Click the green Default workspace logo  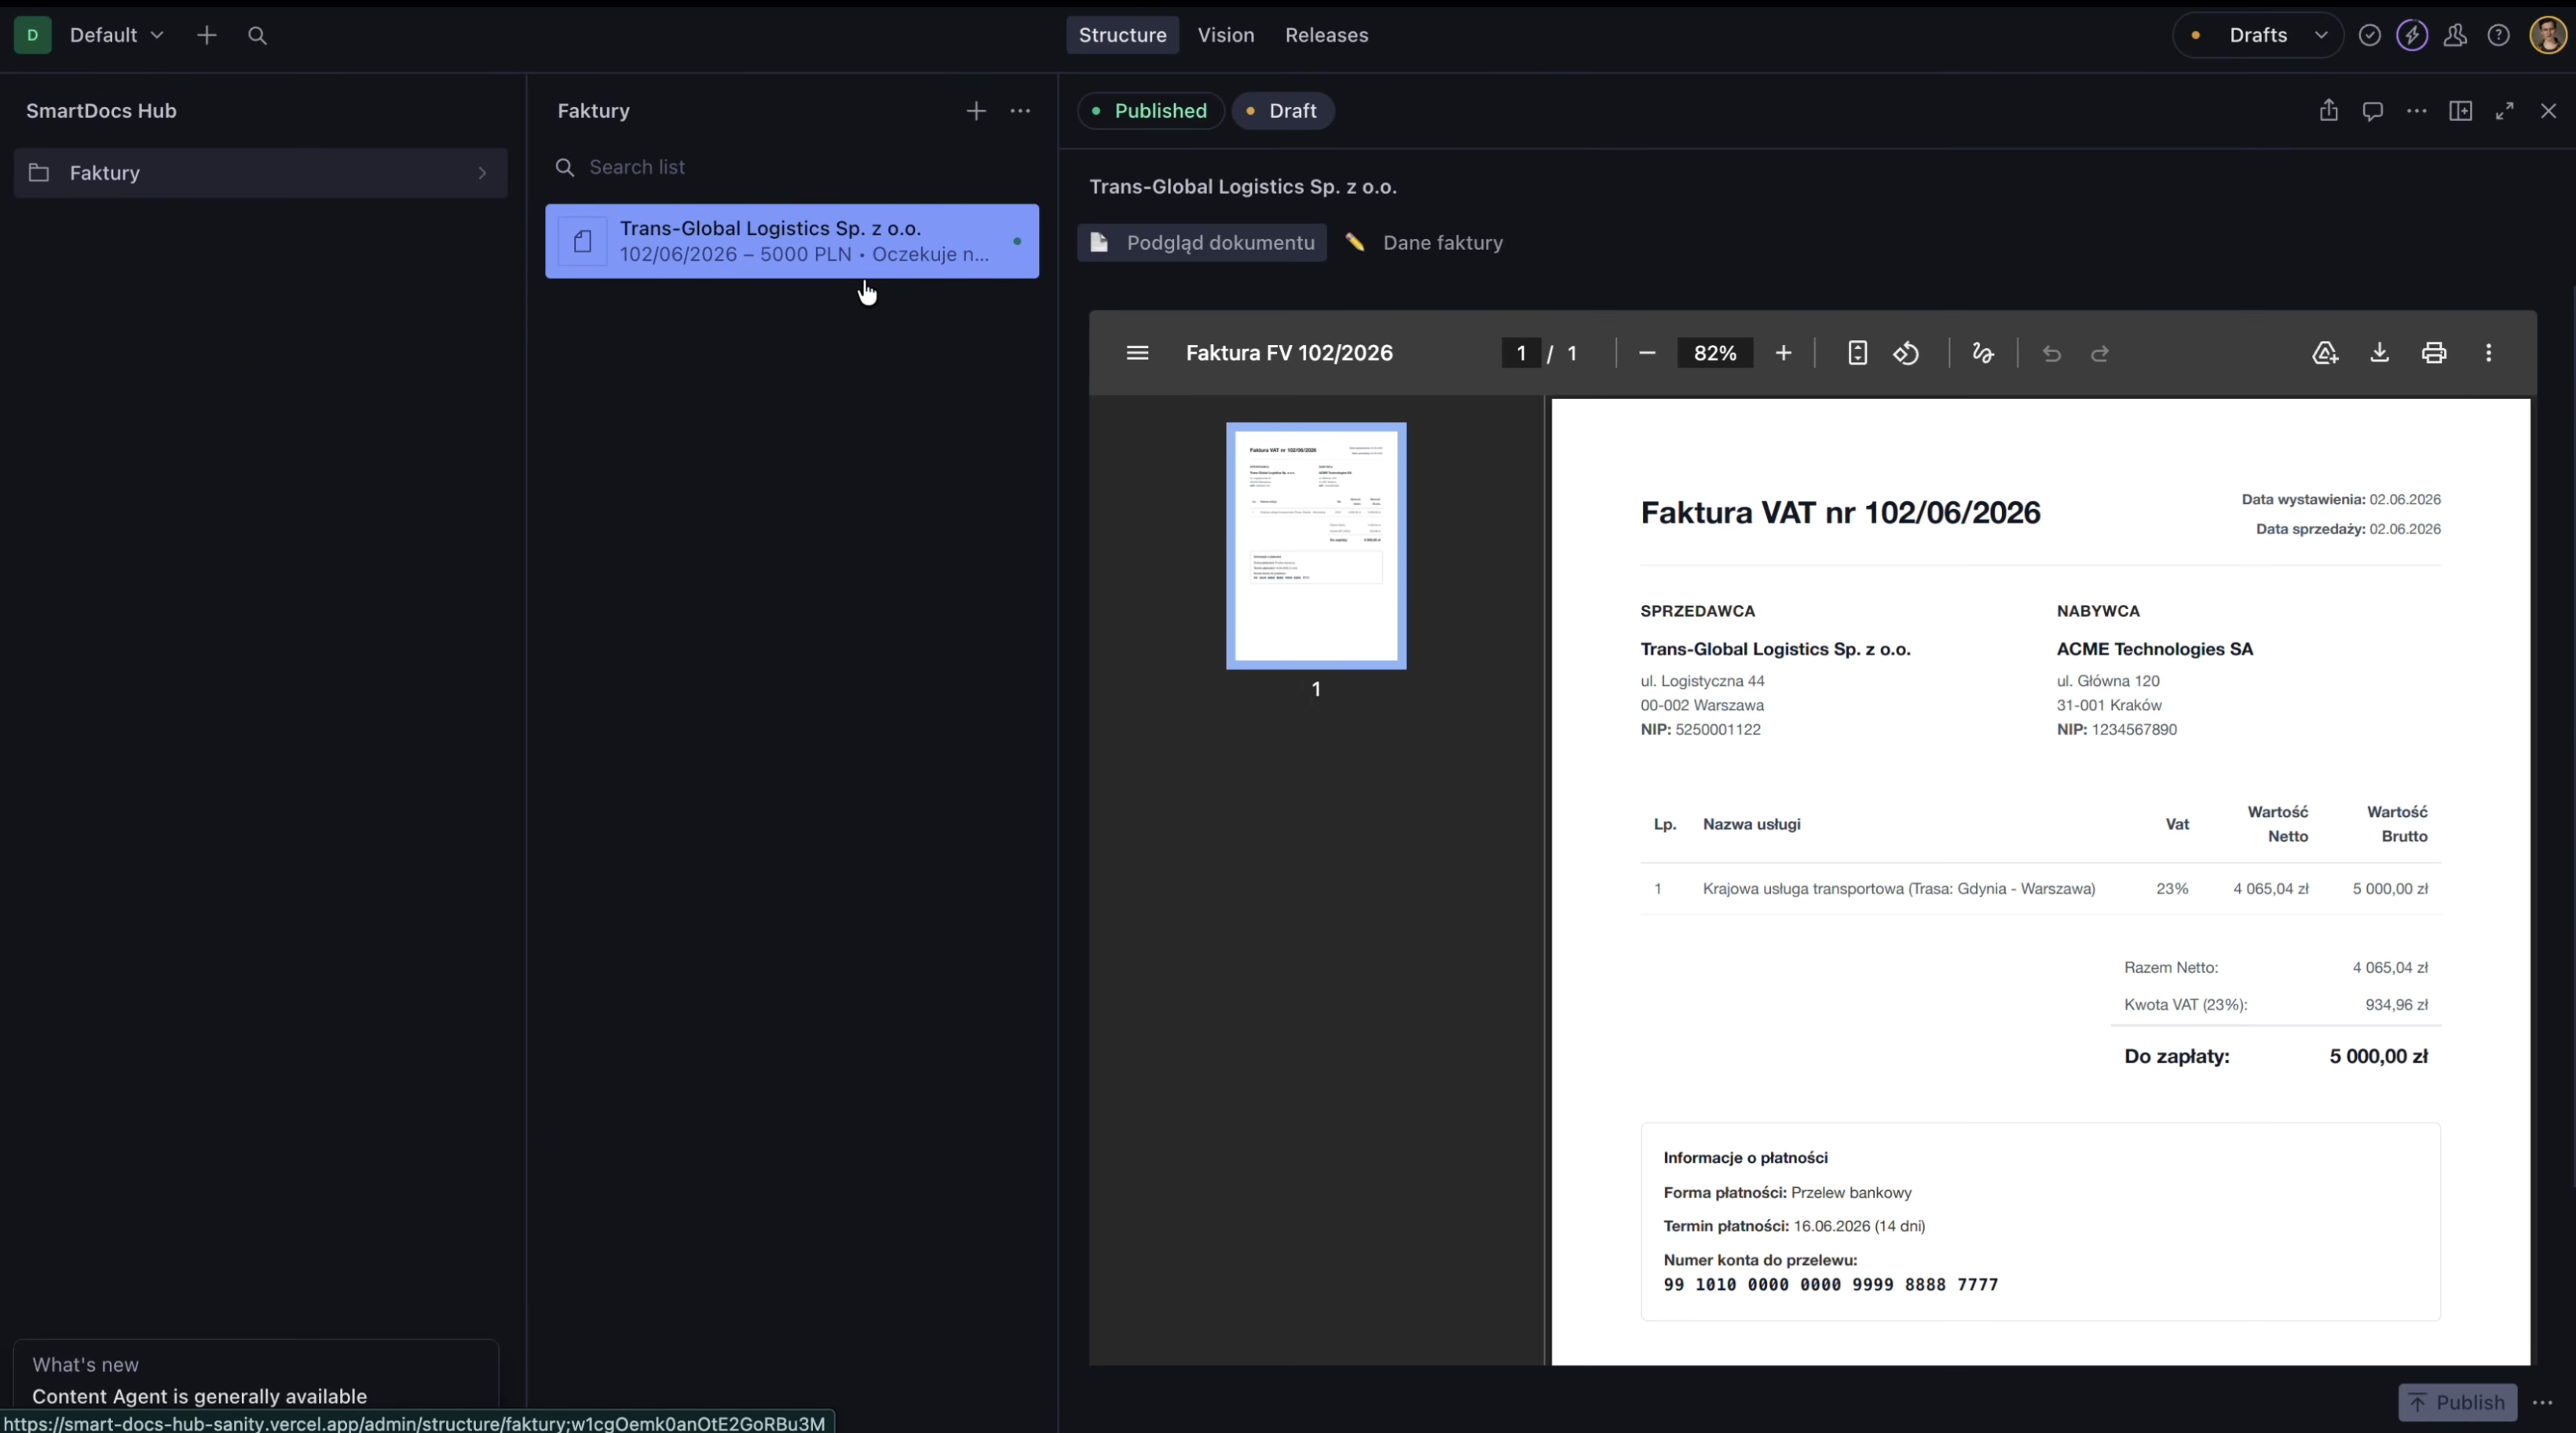[32, 35]
